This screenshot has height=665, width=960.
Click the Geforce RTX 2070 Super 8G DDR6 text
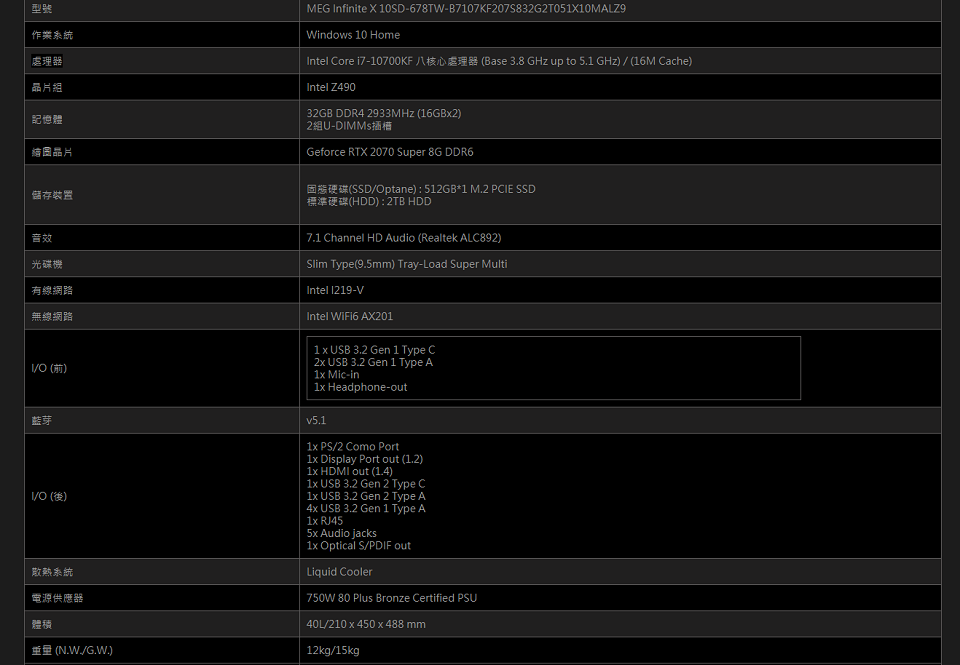[390, 152]
